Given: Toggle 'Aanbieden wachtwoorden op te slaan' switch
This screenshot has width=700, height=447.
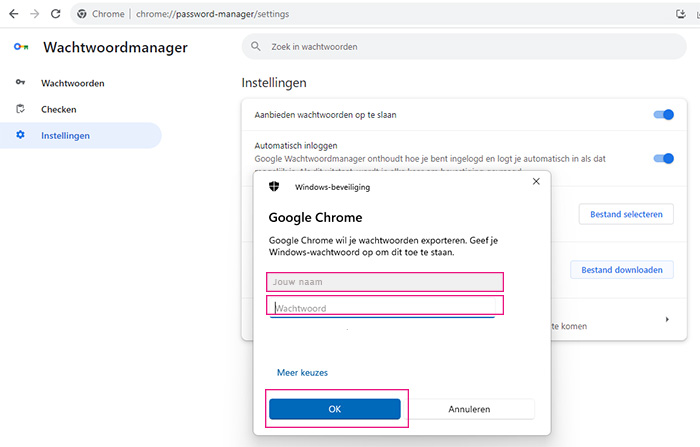Looking at the screenshot, I should [x=663, y=115].
